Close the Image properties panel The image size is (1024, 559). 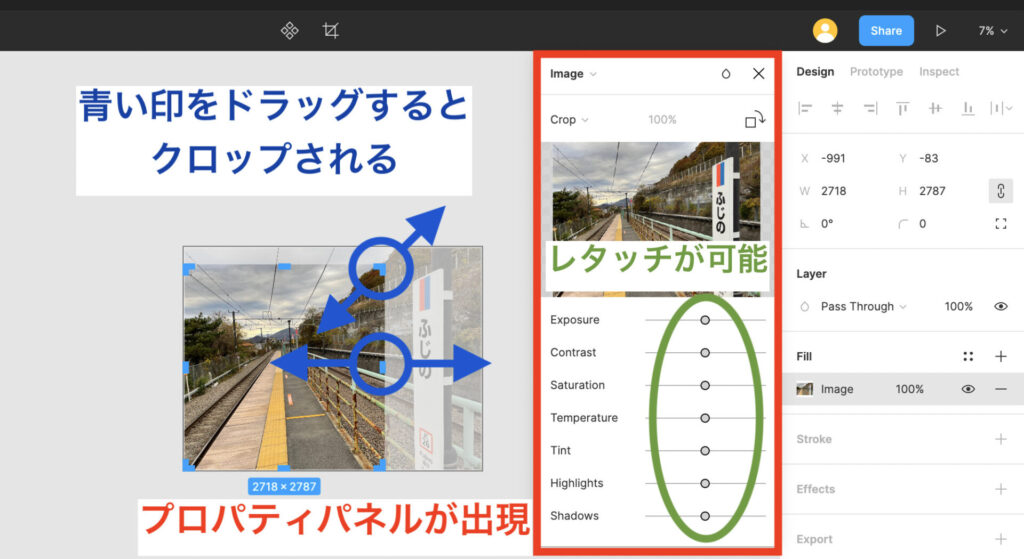pos(758,73)
